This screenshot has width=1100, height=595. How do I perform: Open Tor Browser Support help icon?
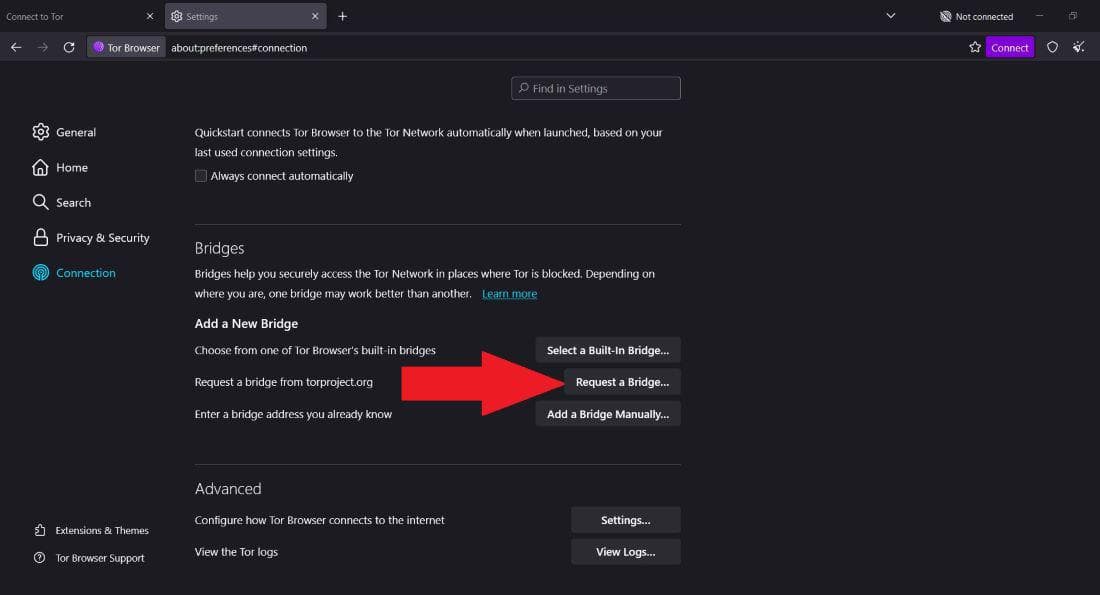point(39,557)
